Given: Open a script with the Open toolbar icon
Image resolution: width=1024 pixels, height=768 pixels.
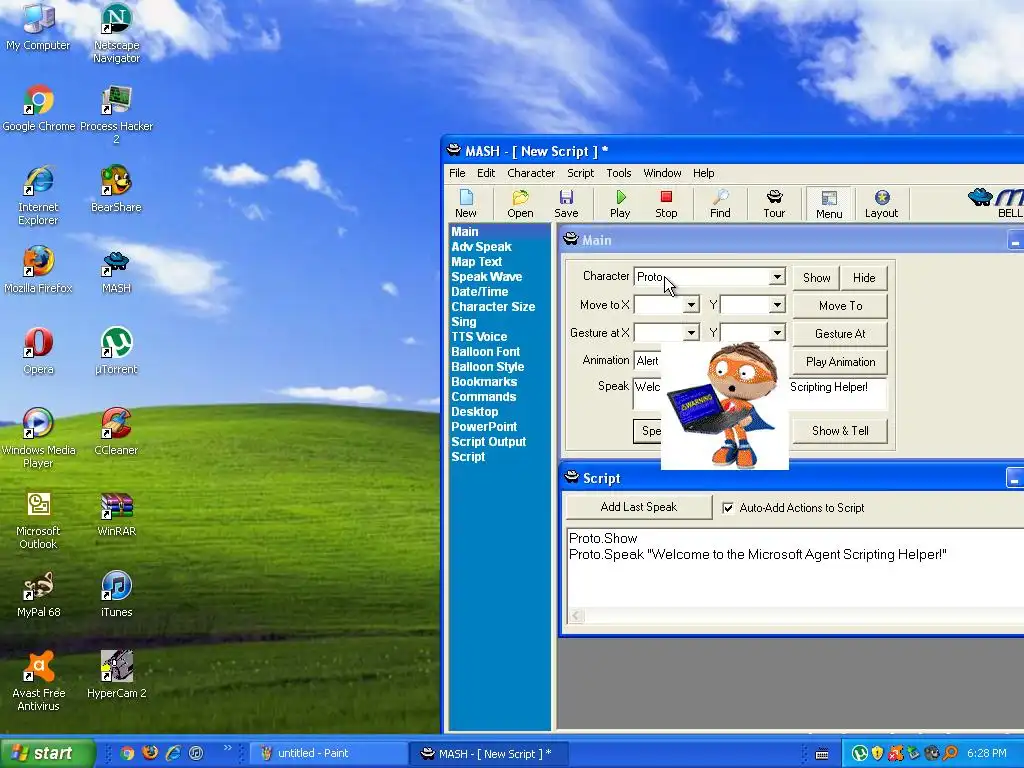Looking at the screenshot, I should (520, 204).
